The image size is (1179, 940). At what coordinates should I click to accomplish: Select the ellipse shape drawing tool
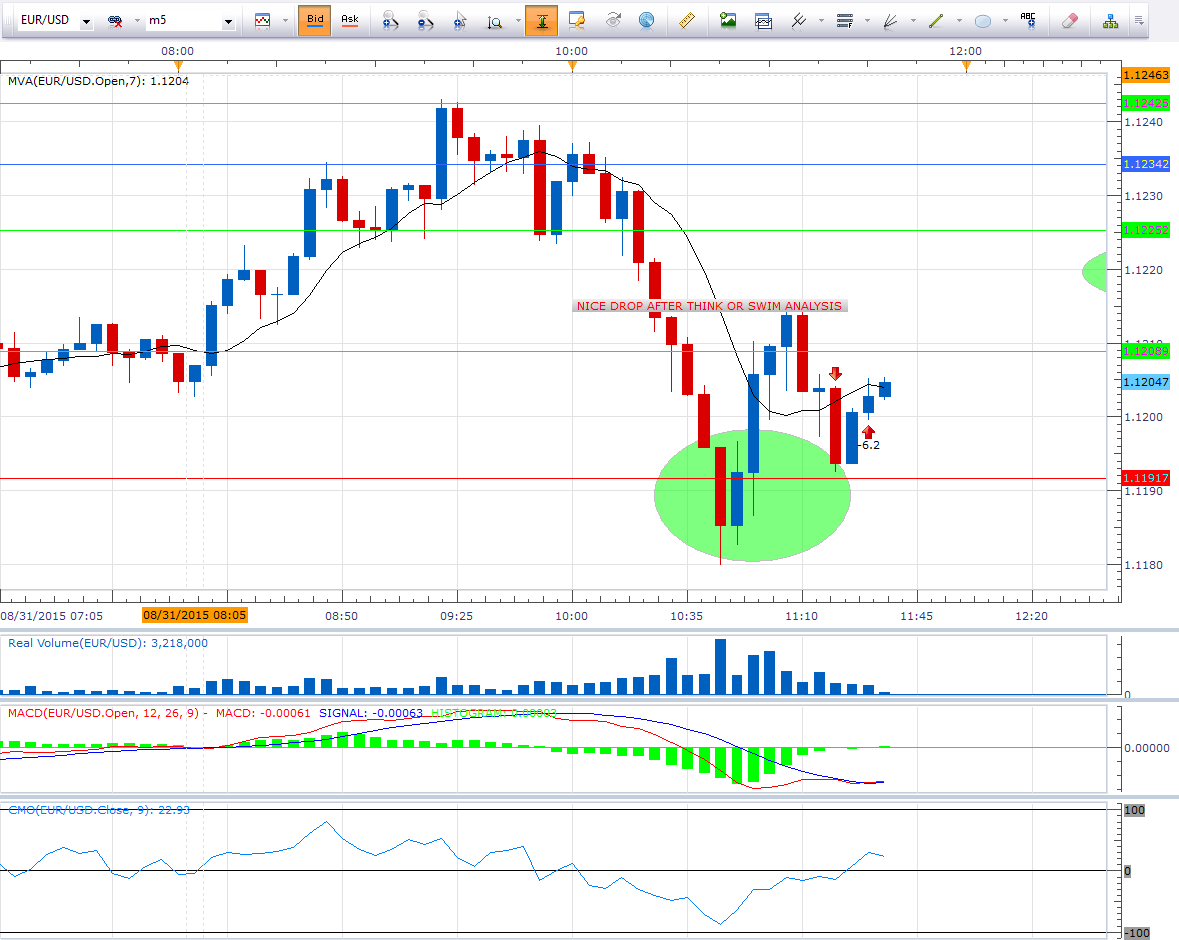click(x=983, y=20)
